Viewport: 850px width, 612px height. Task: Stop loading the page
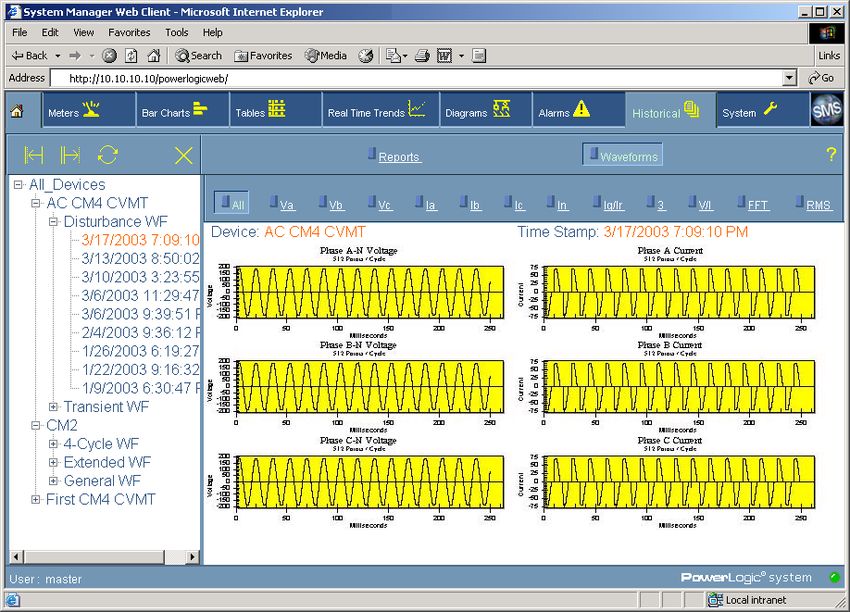pyautogui.click(x=110, y=55)
